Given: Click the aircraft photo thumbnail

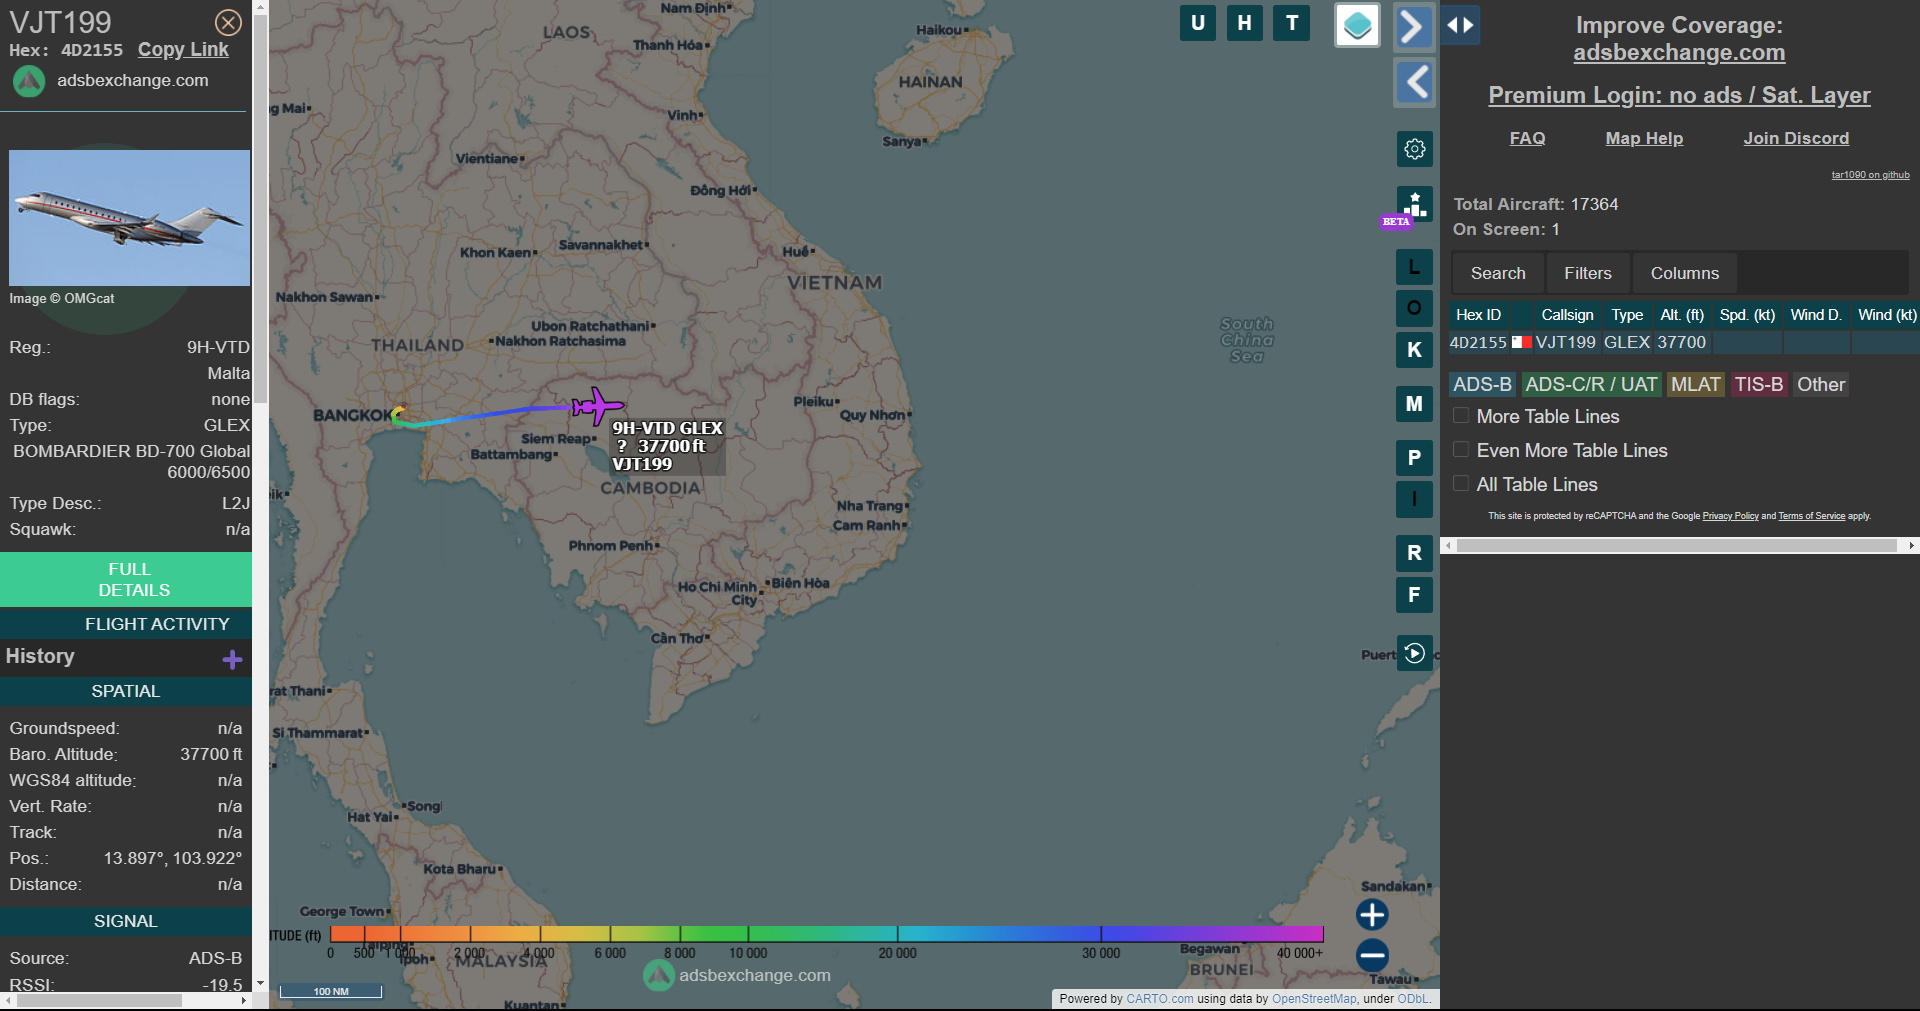Looking at the screenshot, I should (129, 218).
